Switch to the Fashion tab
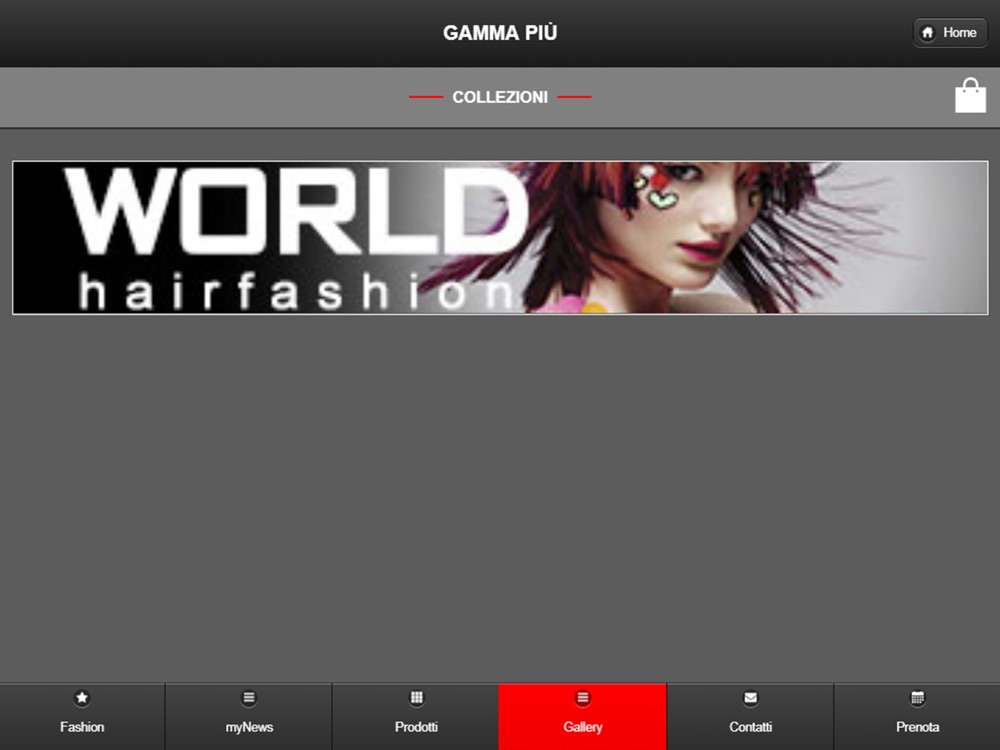The height and width of the screenshot is (750, 1000). [x=82, y=716]
